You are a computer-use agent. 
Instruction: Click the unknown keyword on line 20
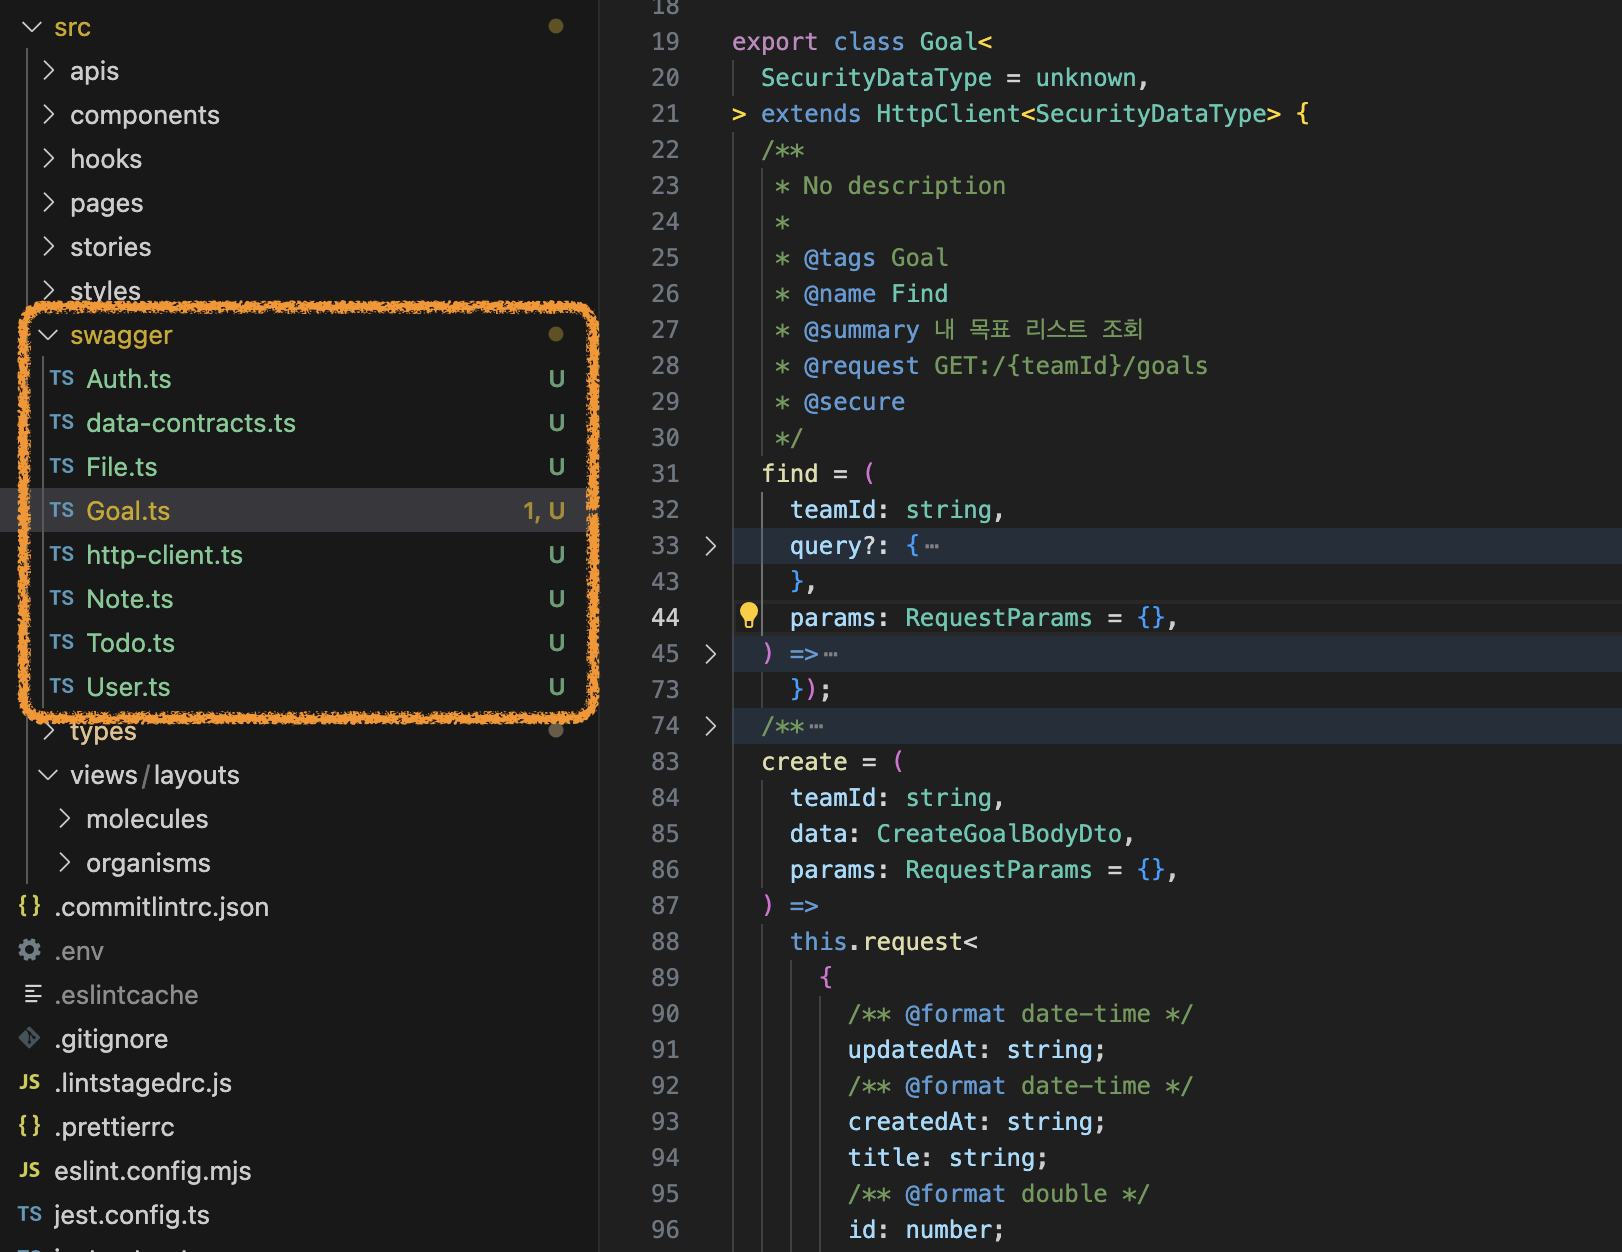pyautogui.click(x=1085, y=77)
